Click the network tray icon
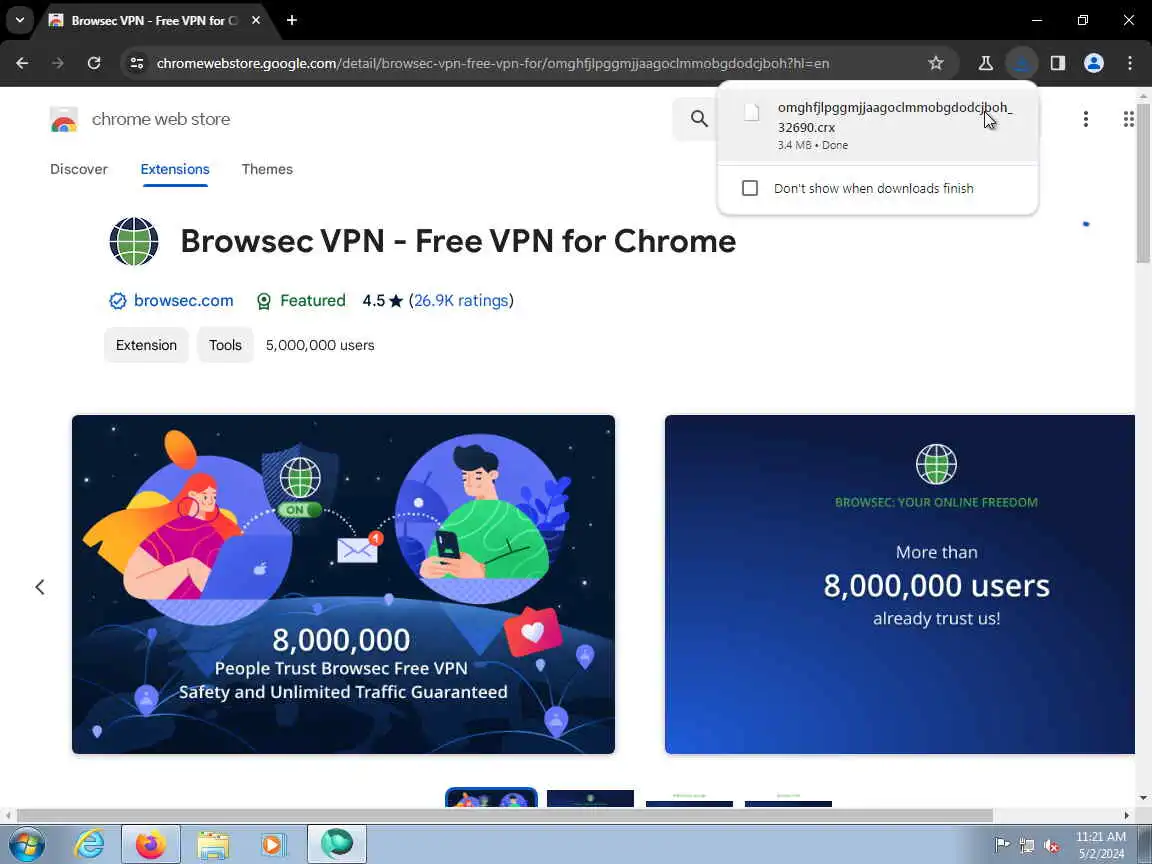The width and height of the screenshot is (1152, 864). click(x=1026, y=846)
